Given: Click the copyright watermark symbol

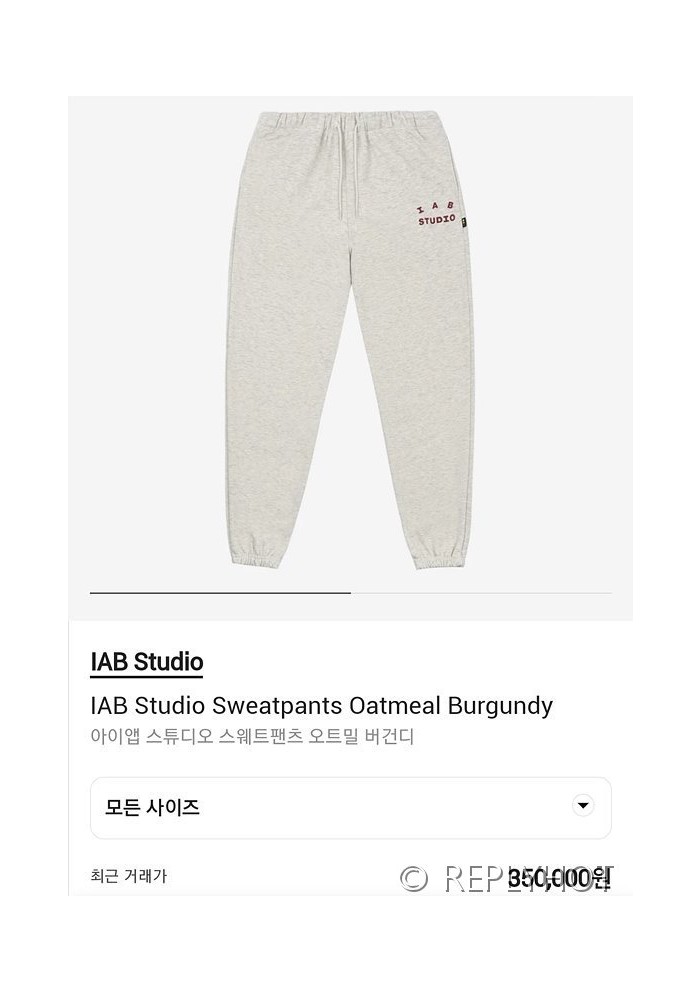Looking at the screenshot, I should click(414, 878).
